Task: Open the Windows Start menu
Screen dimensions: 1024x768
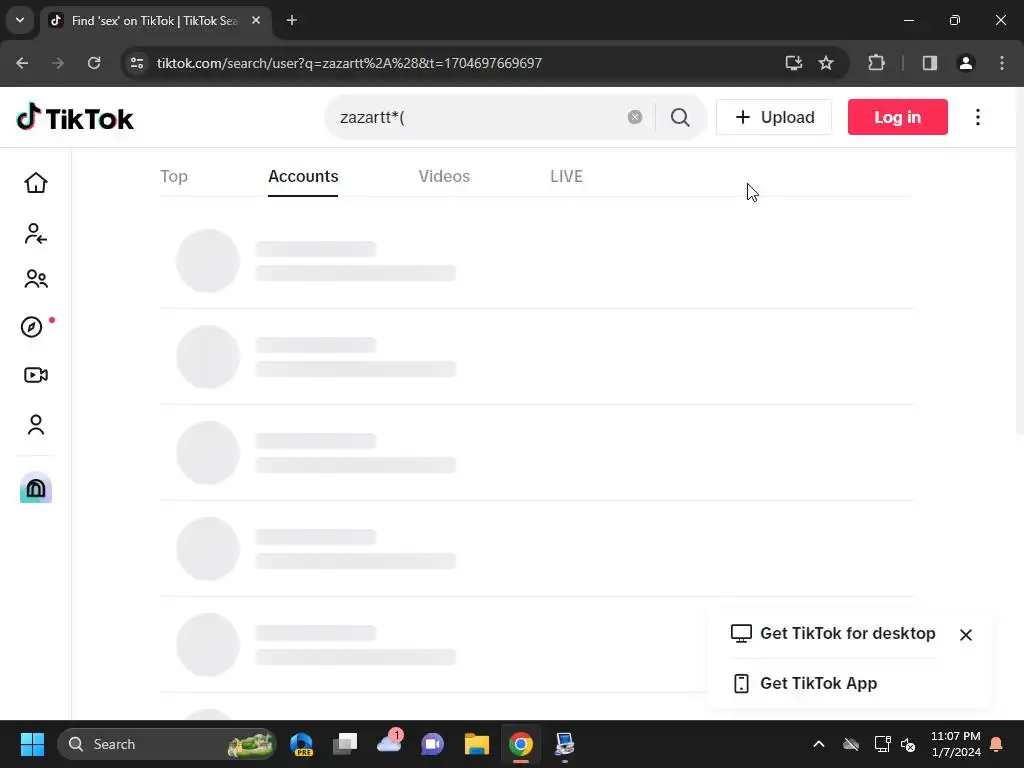Action: click(x=32, y=744)
